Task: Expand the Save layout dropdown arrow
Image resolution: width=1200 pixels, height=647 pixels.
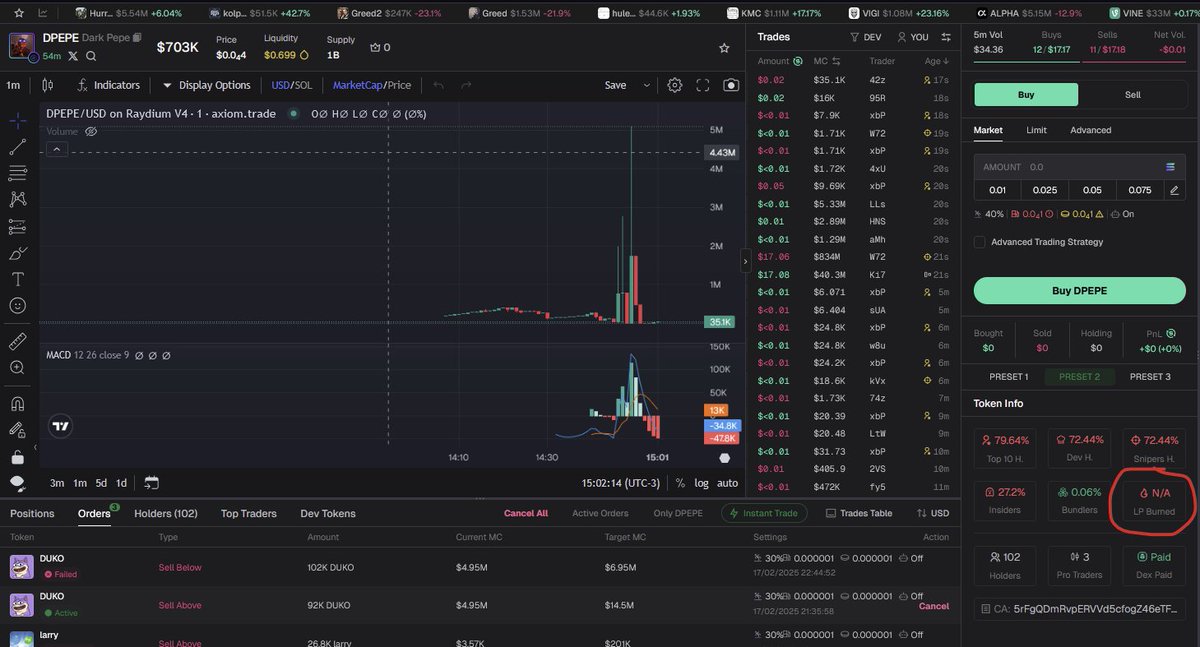Action: (x=647, y=85)
